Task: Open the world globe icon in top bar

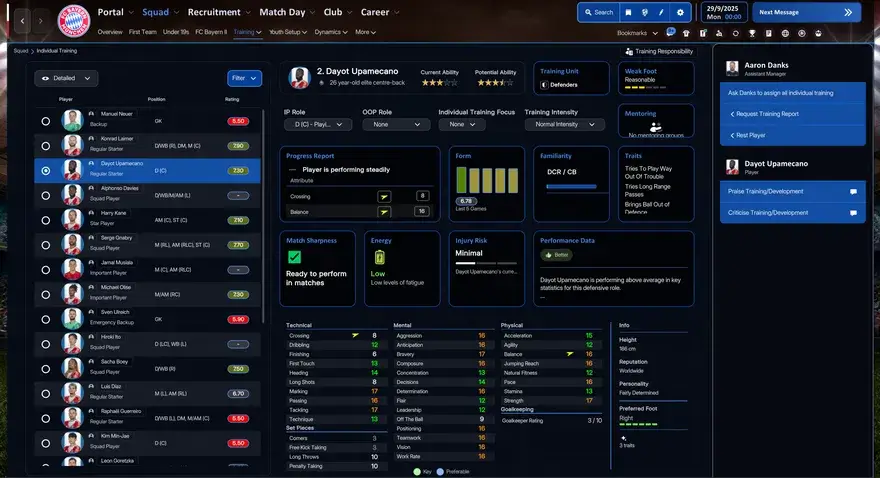Action: (644, 12)
